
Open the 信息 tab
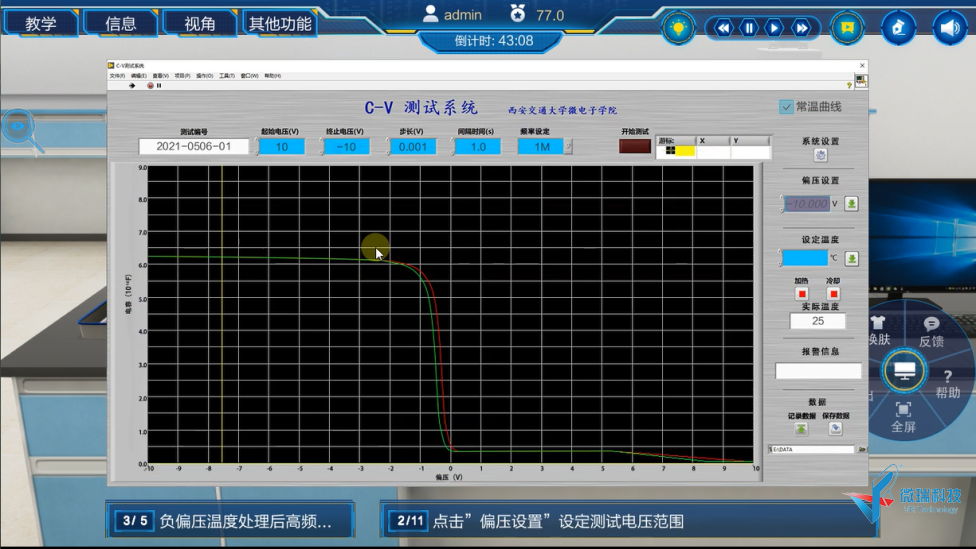pyautogui.click(x=120, y=24)
